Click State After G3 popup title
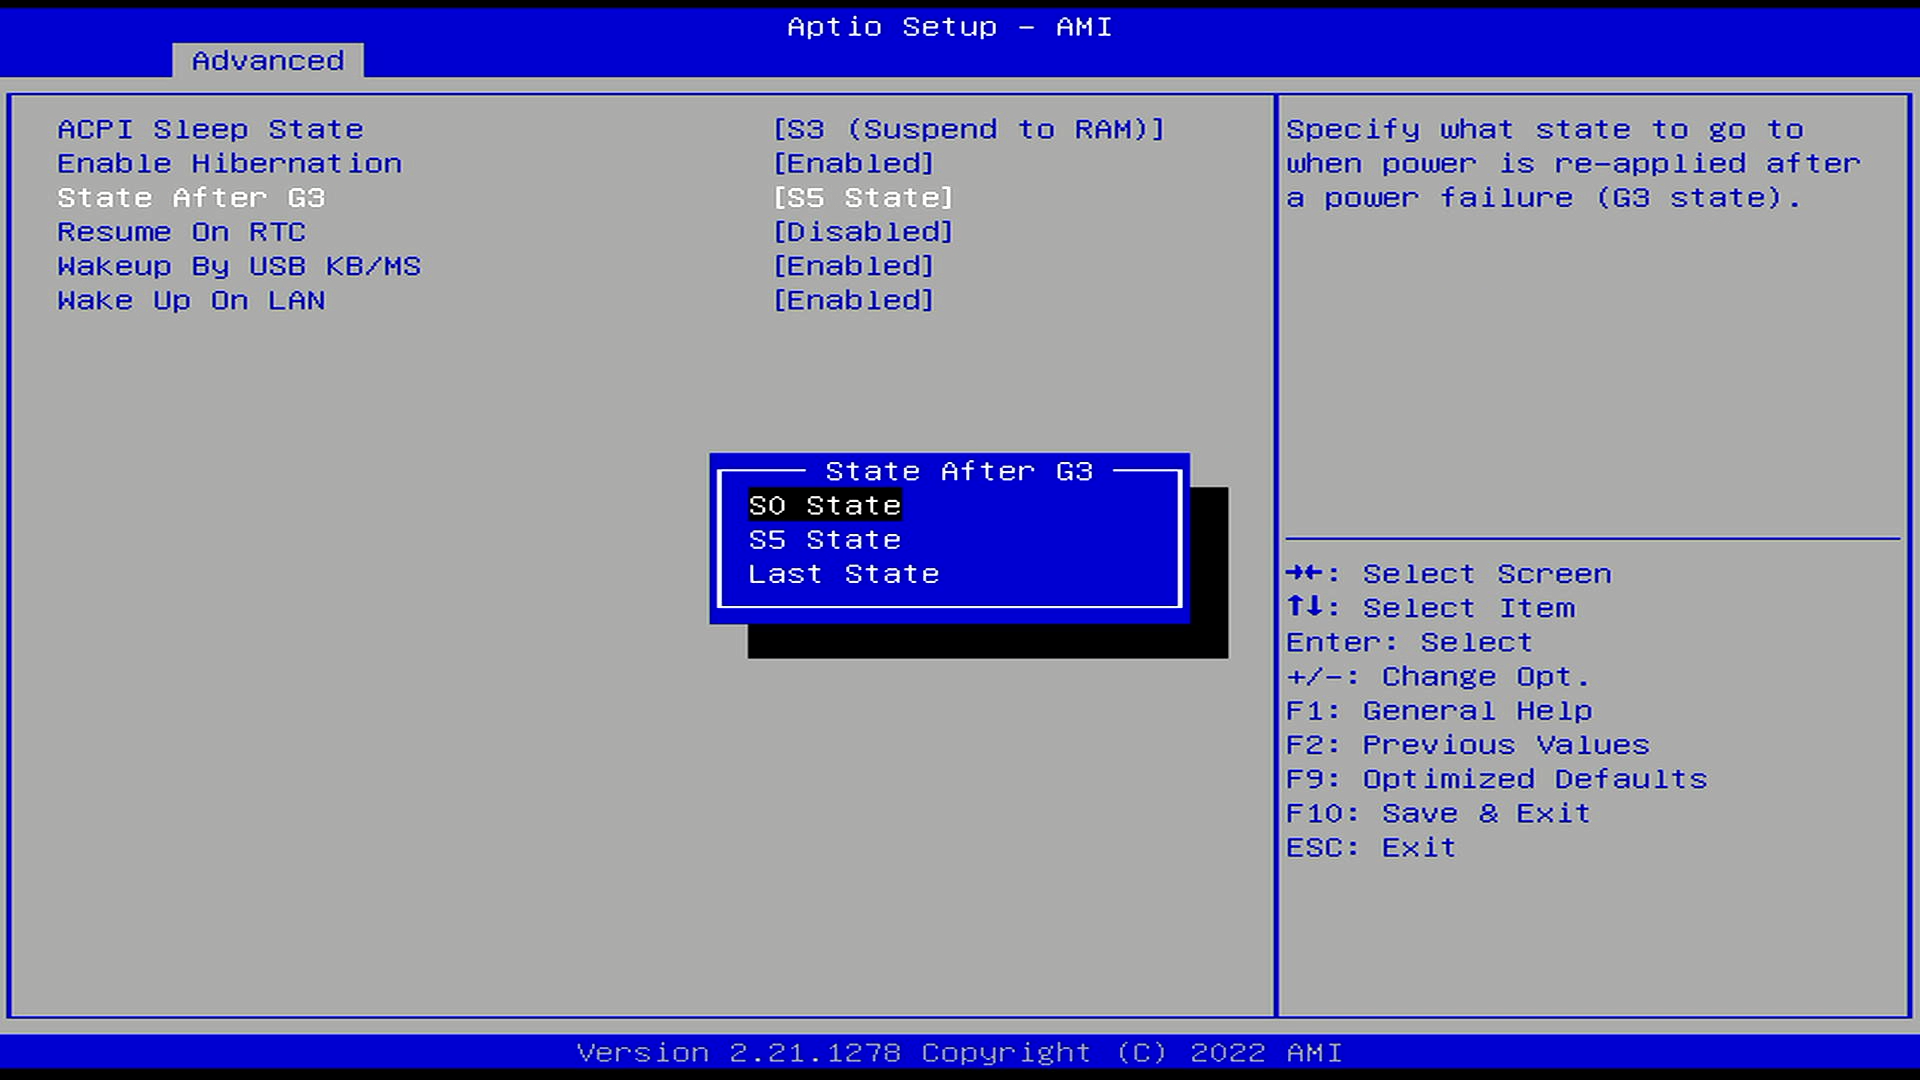1920x1080 pixels. (x=958, y=471)
